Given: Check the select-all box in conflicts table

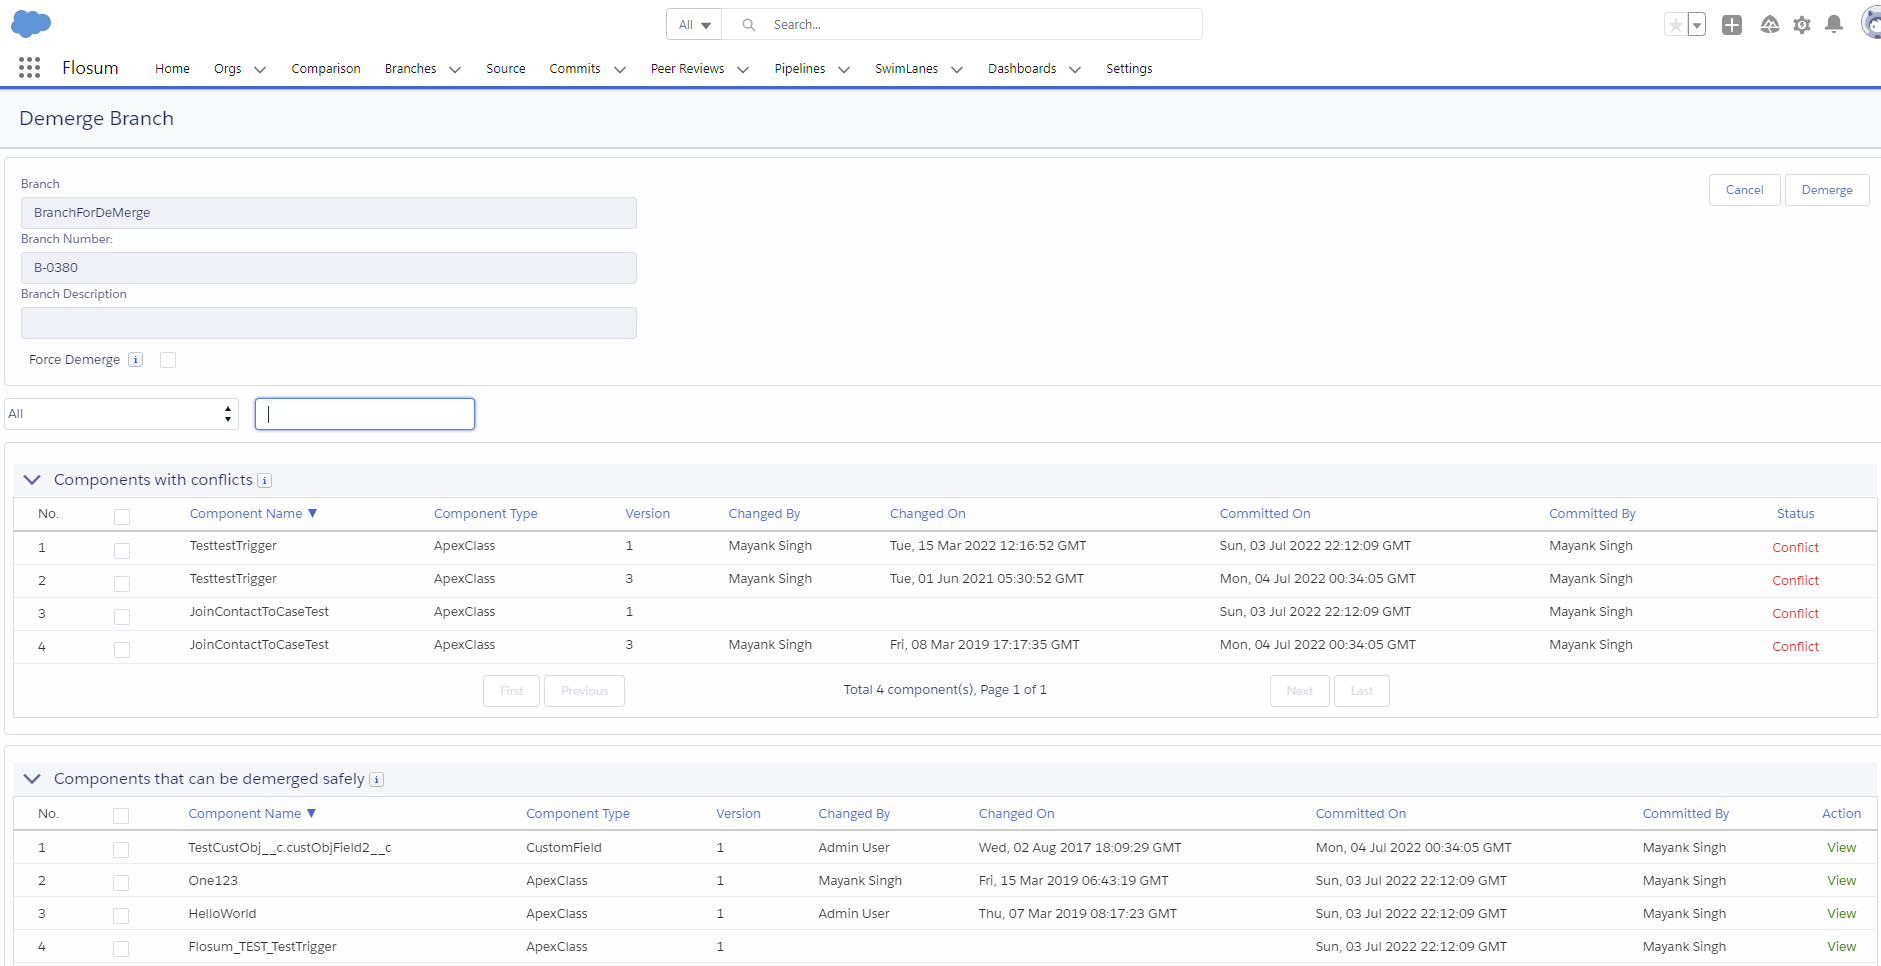Looking at the screenshot, I should (x=122, y=516).
